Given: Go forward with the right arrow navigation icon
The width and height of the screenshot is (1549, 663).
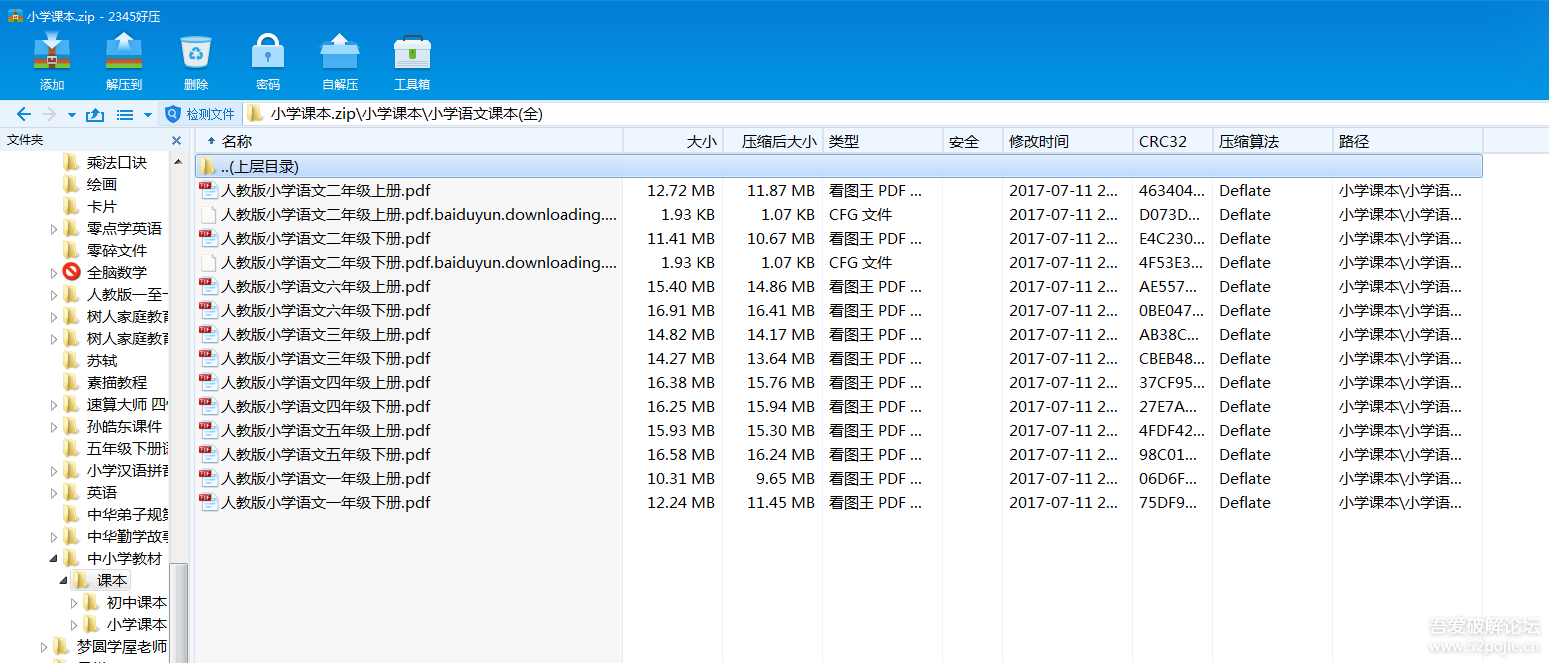Looking at the screenshot, I should (x=48, y=114).
